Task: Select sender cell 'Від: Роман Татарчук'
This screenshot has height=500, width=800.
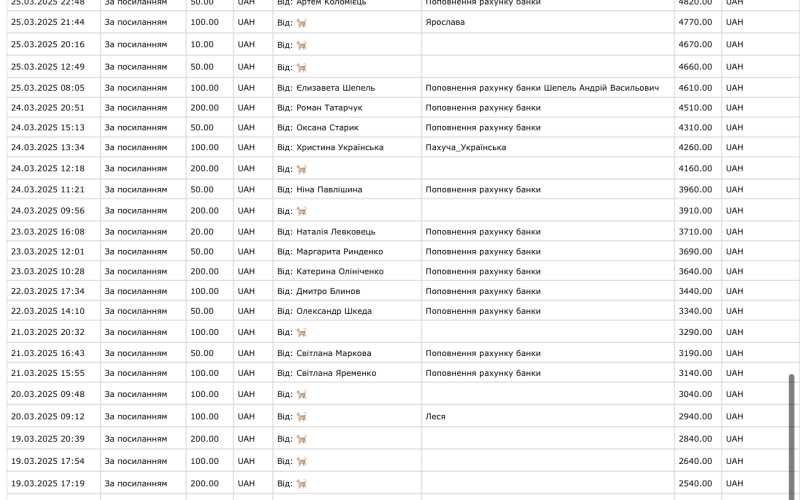Action: [347, 108]
